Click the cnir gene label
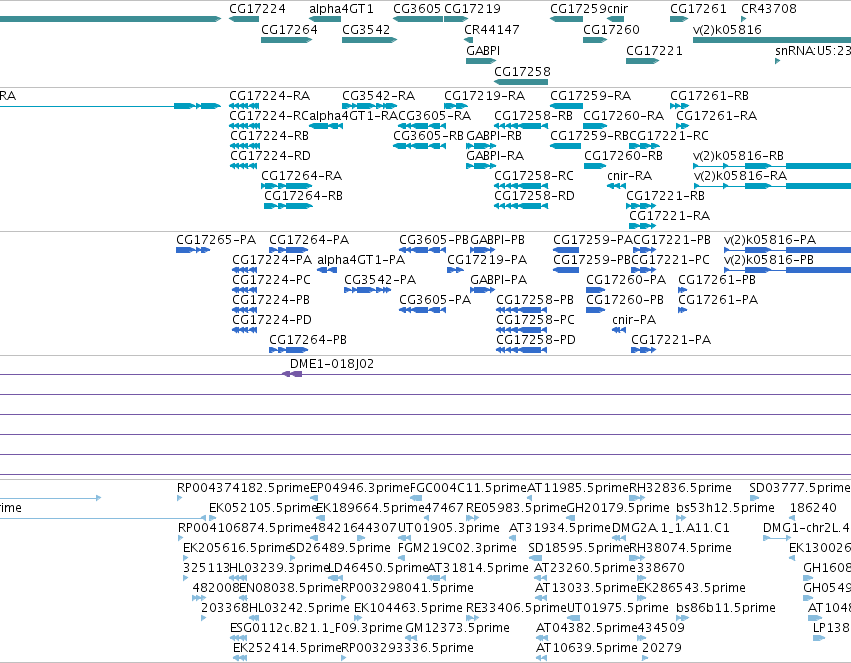 [x=617, y=9]
